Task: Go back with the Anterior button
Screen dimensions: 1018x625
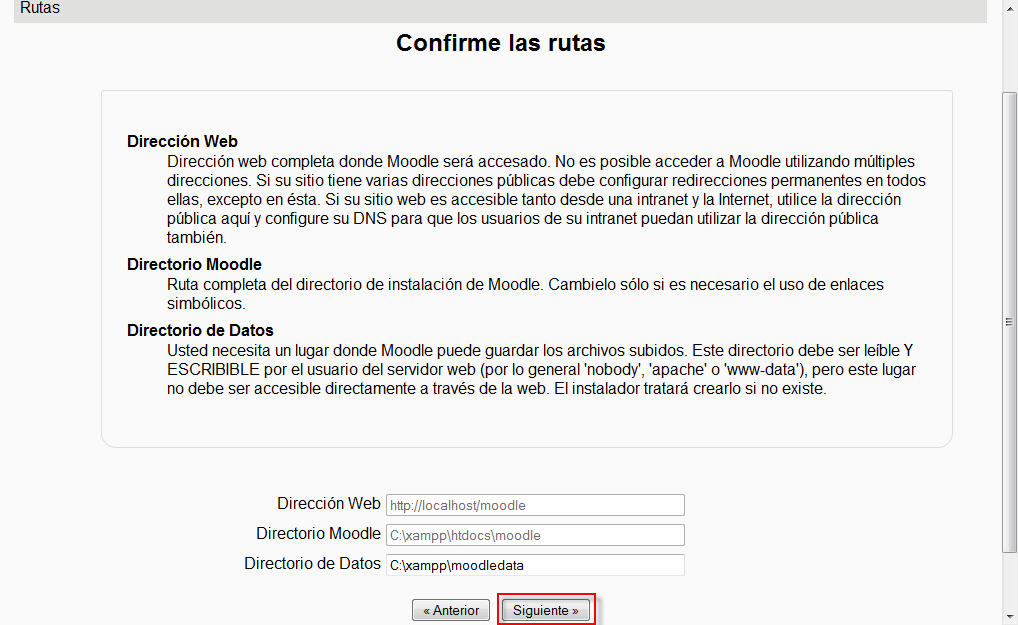Action: 450,610
